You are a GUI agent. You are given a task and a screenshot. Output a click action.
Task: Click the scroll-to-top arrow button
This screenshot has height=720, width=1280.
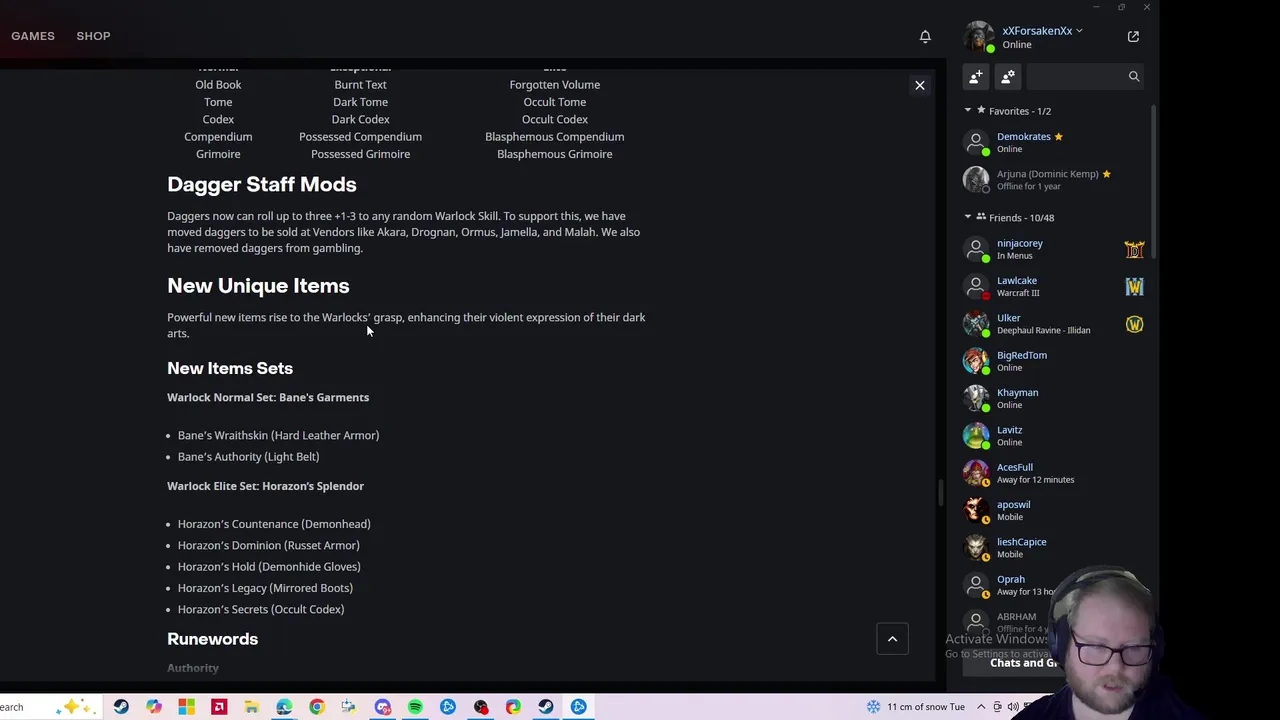(x=892, y=639)
